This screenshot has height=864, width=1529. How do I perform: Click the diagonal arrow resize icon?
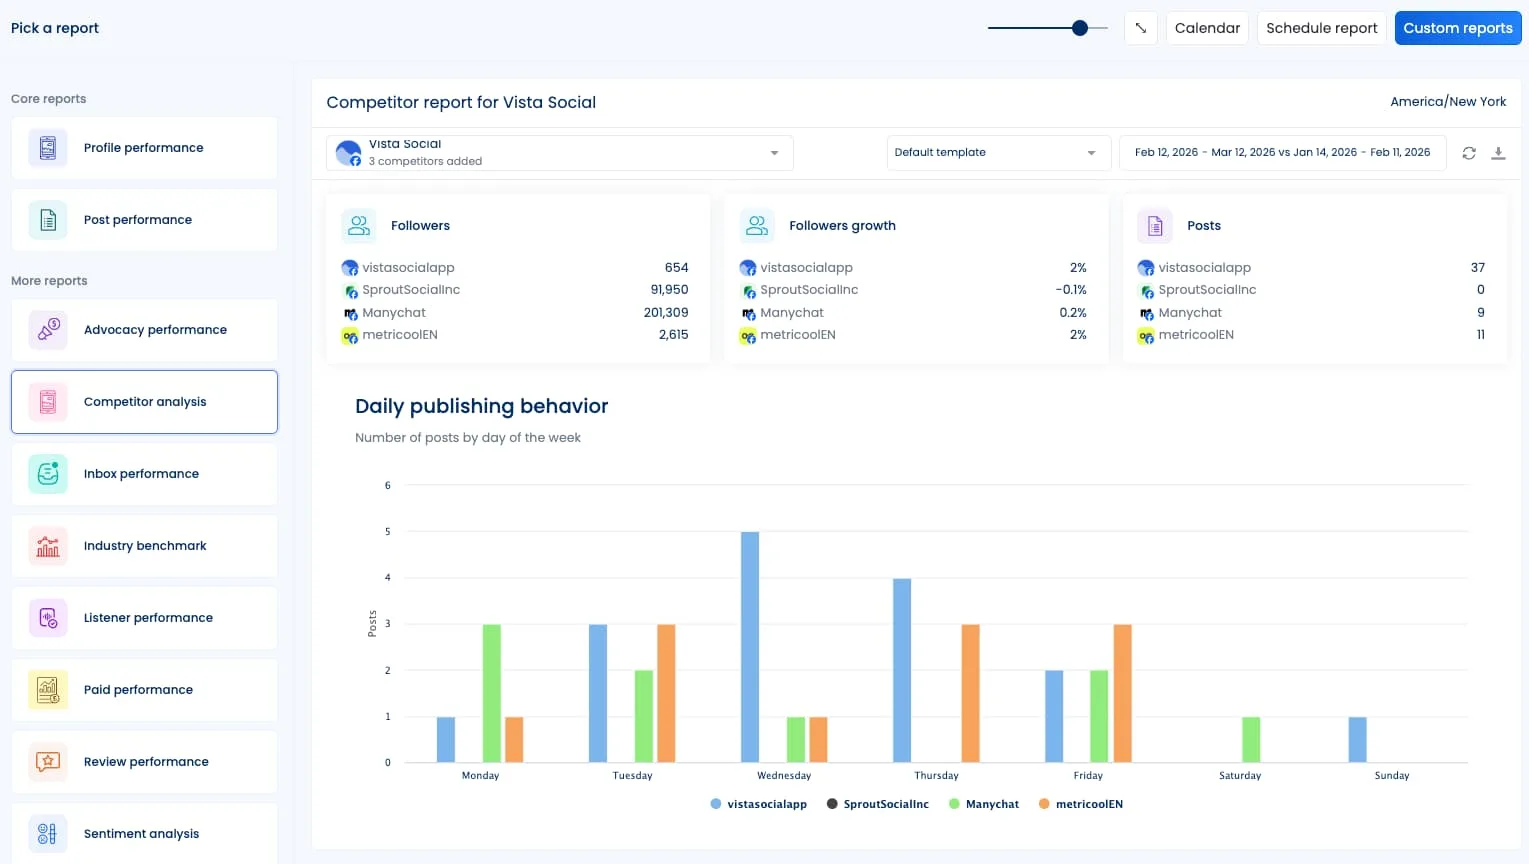pos(1140,27)
